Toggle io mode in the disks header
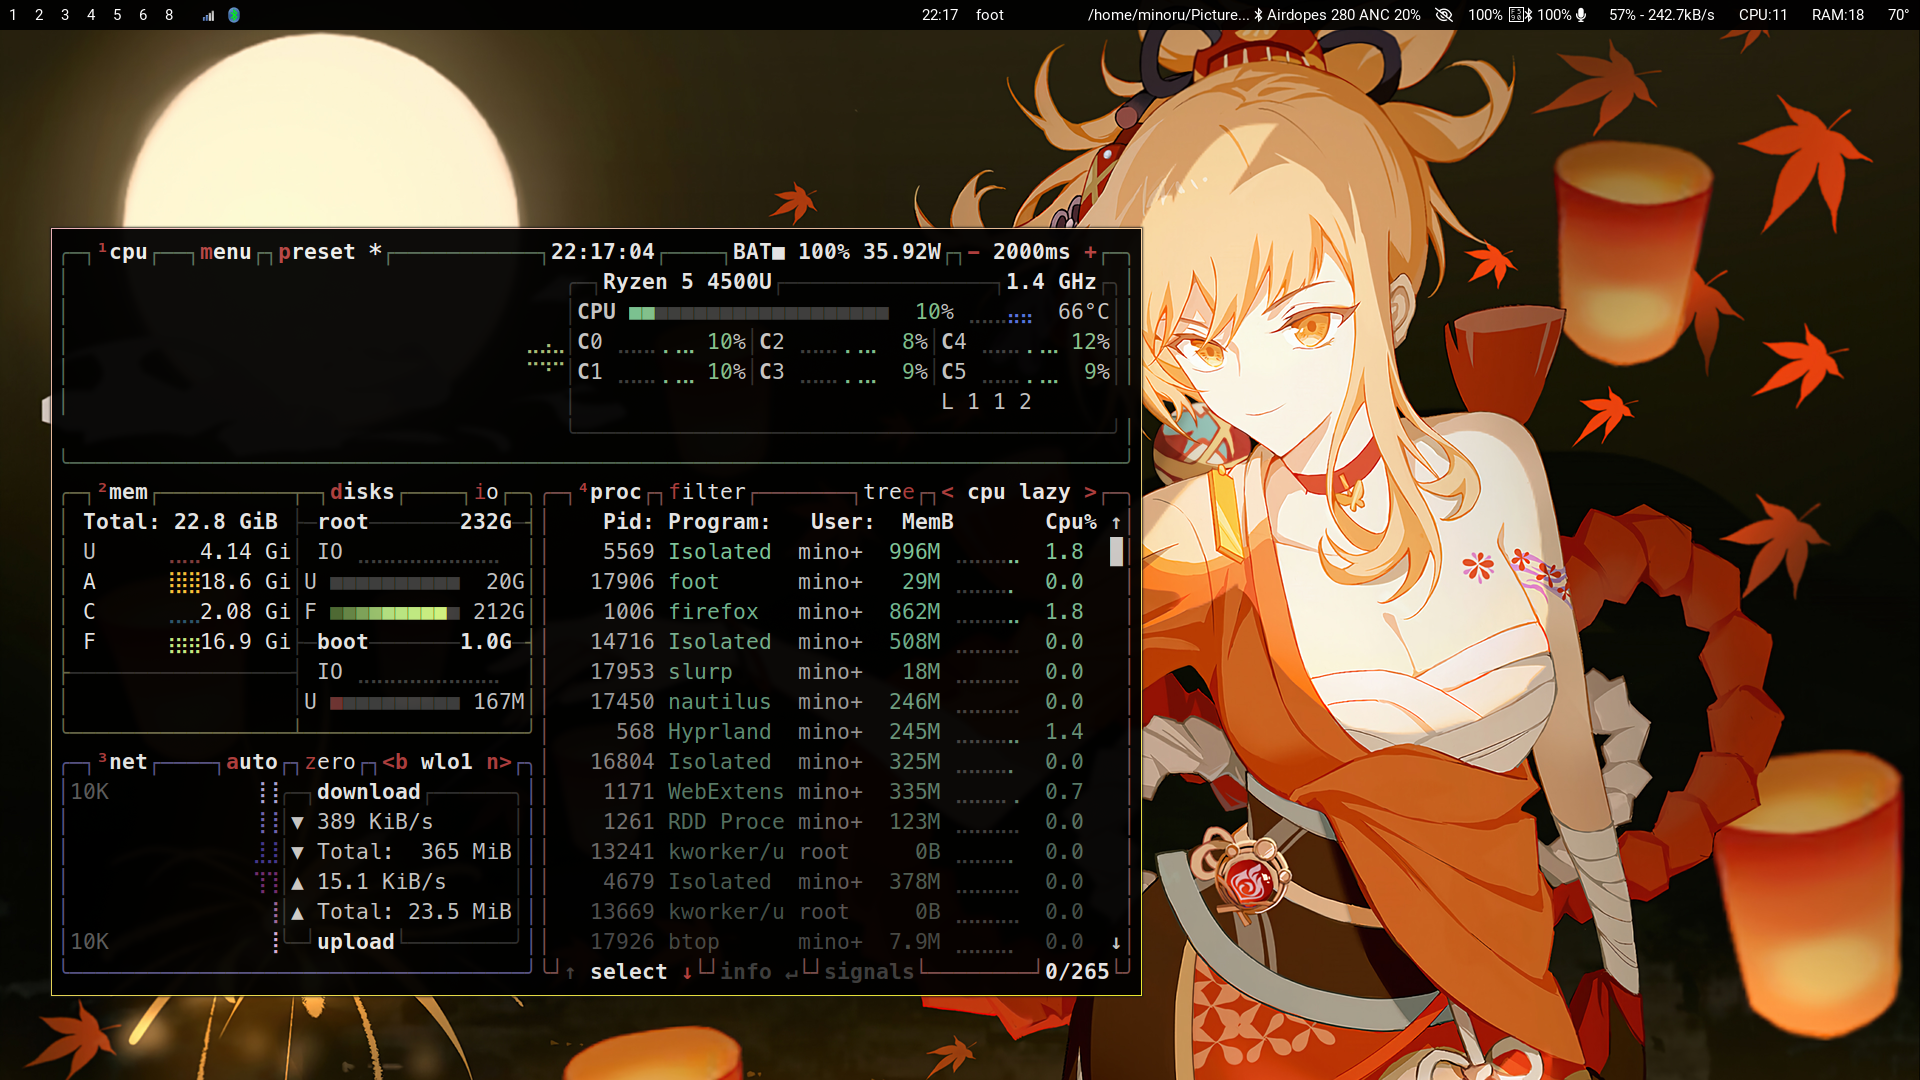 point(486,492)
